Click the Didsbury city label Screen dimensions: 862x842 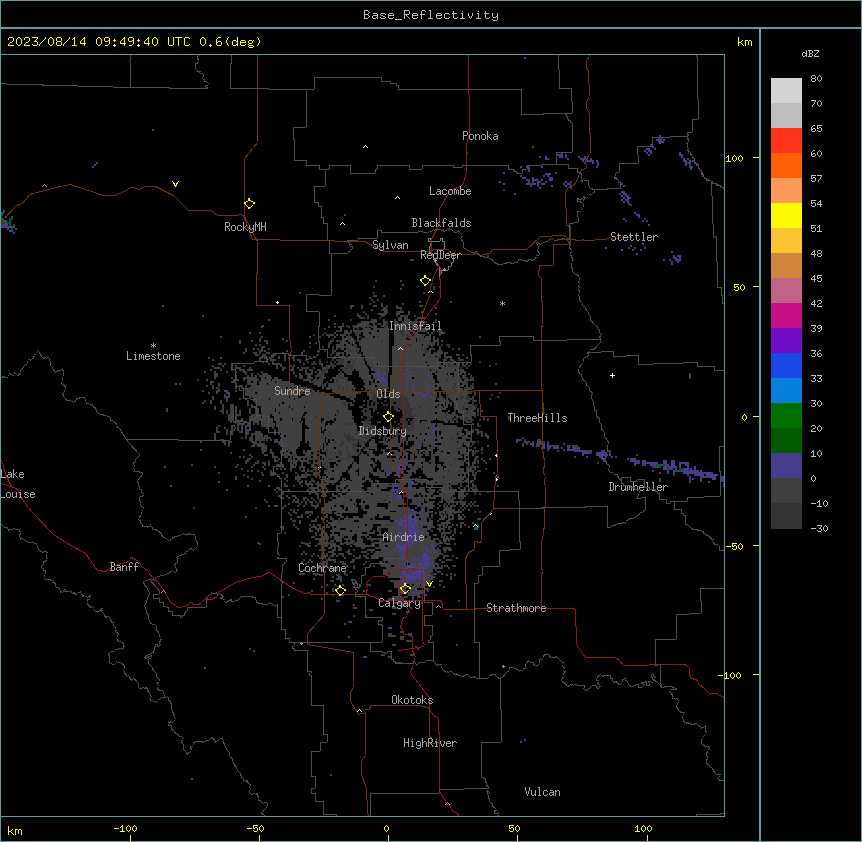383,431
